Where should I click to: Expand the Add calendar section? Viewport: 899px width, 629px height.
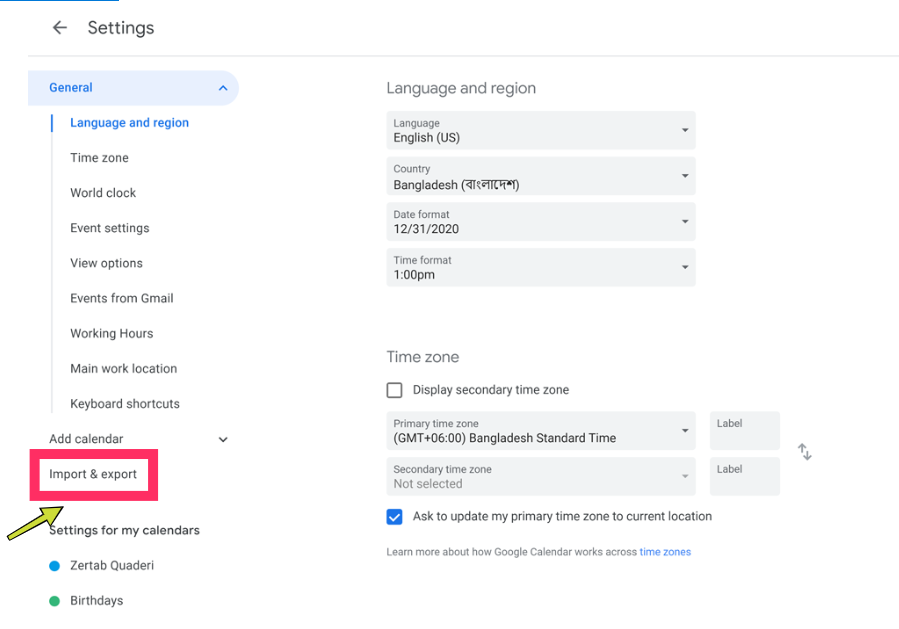click(223, 439)
